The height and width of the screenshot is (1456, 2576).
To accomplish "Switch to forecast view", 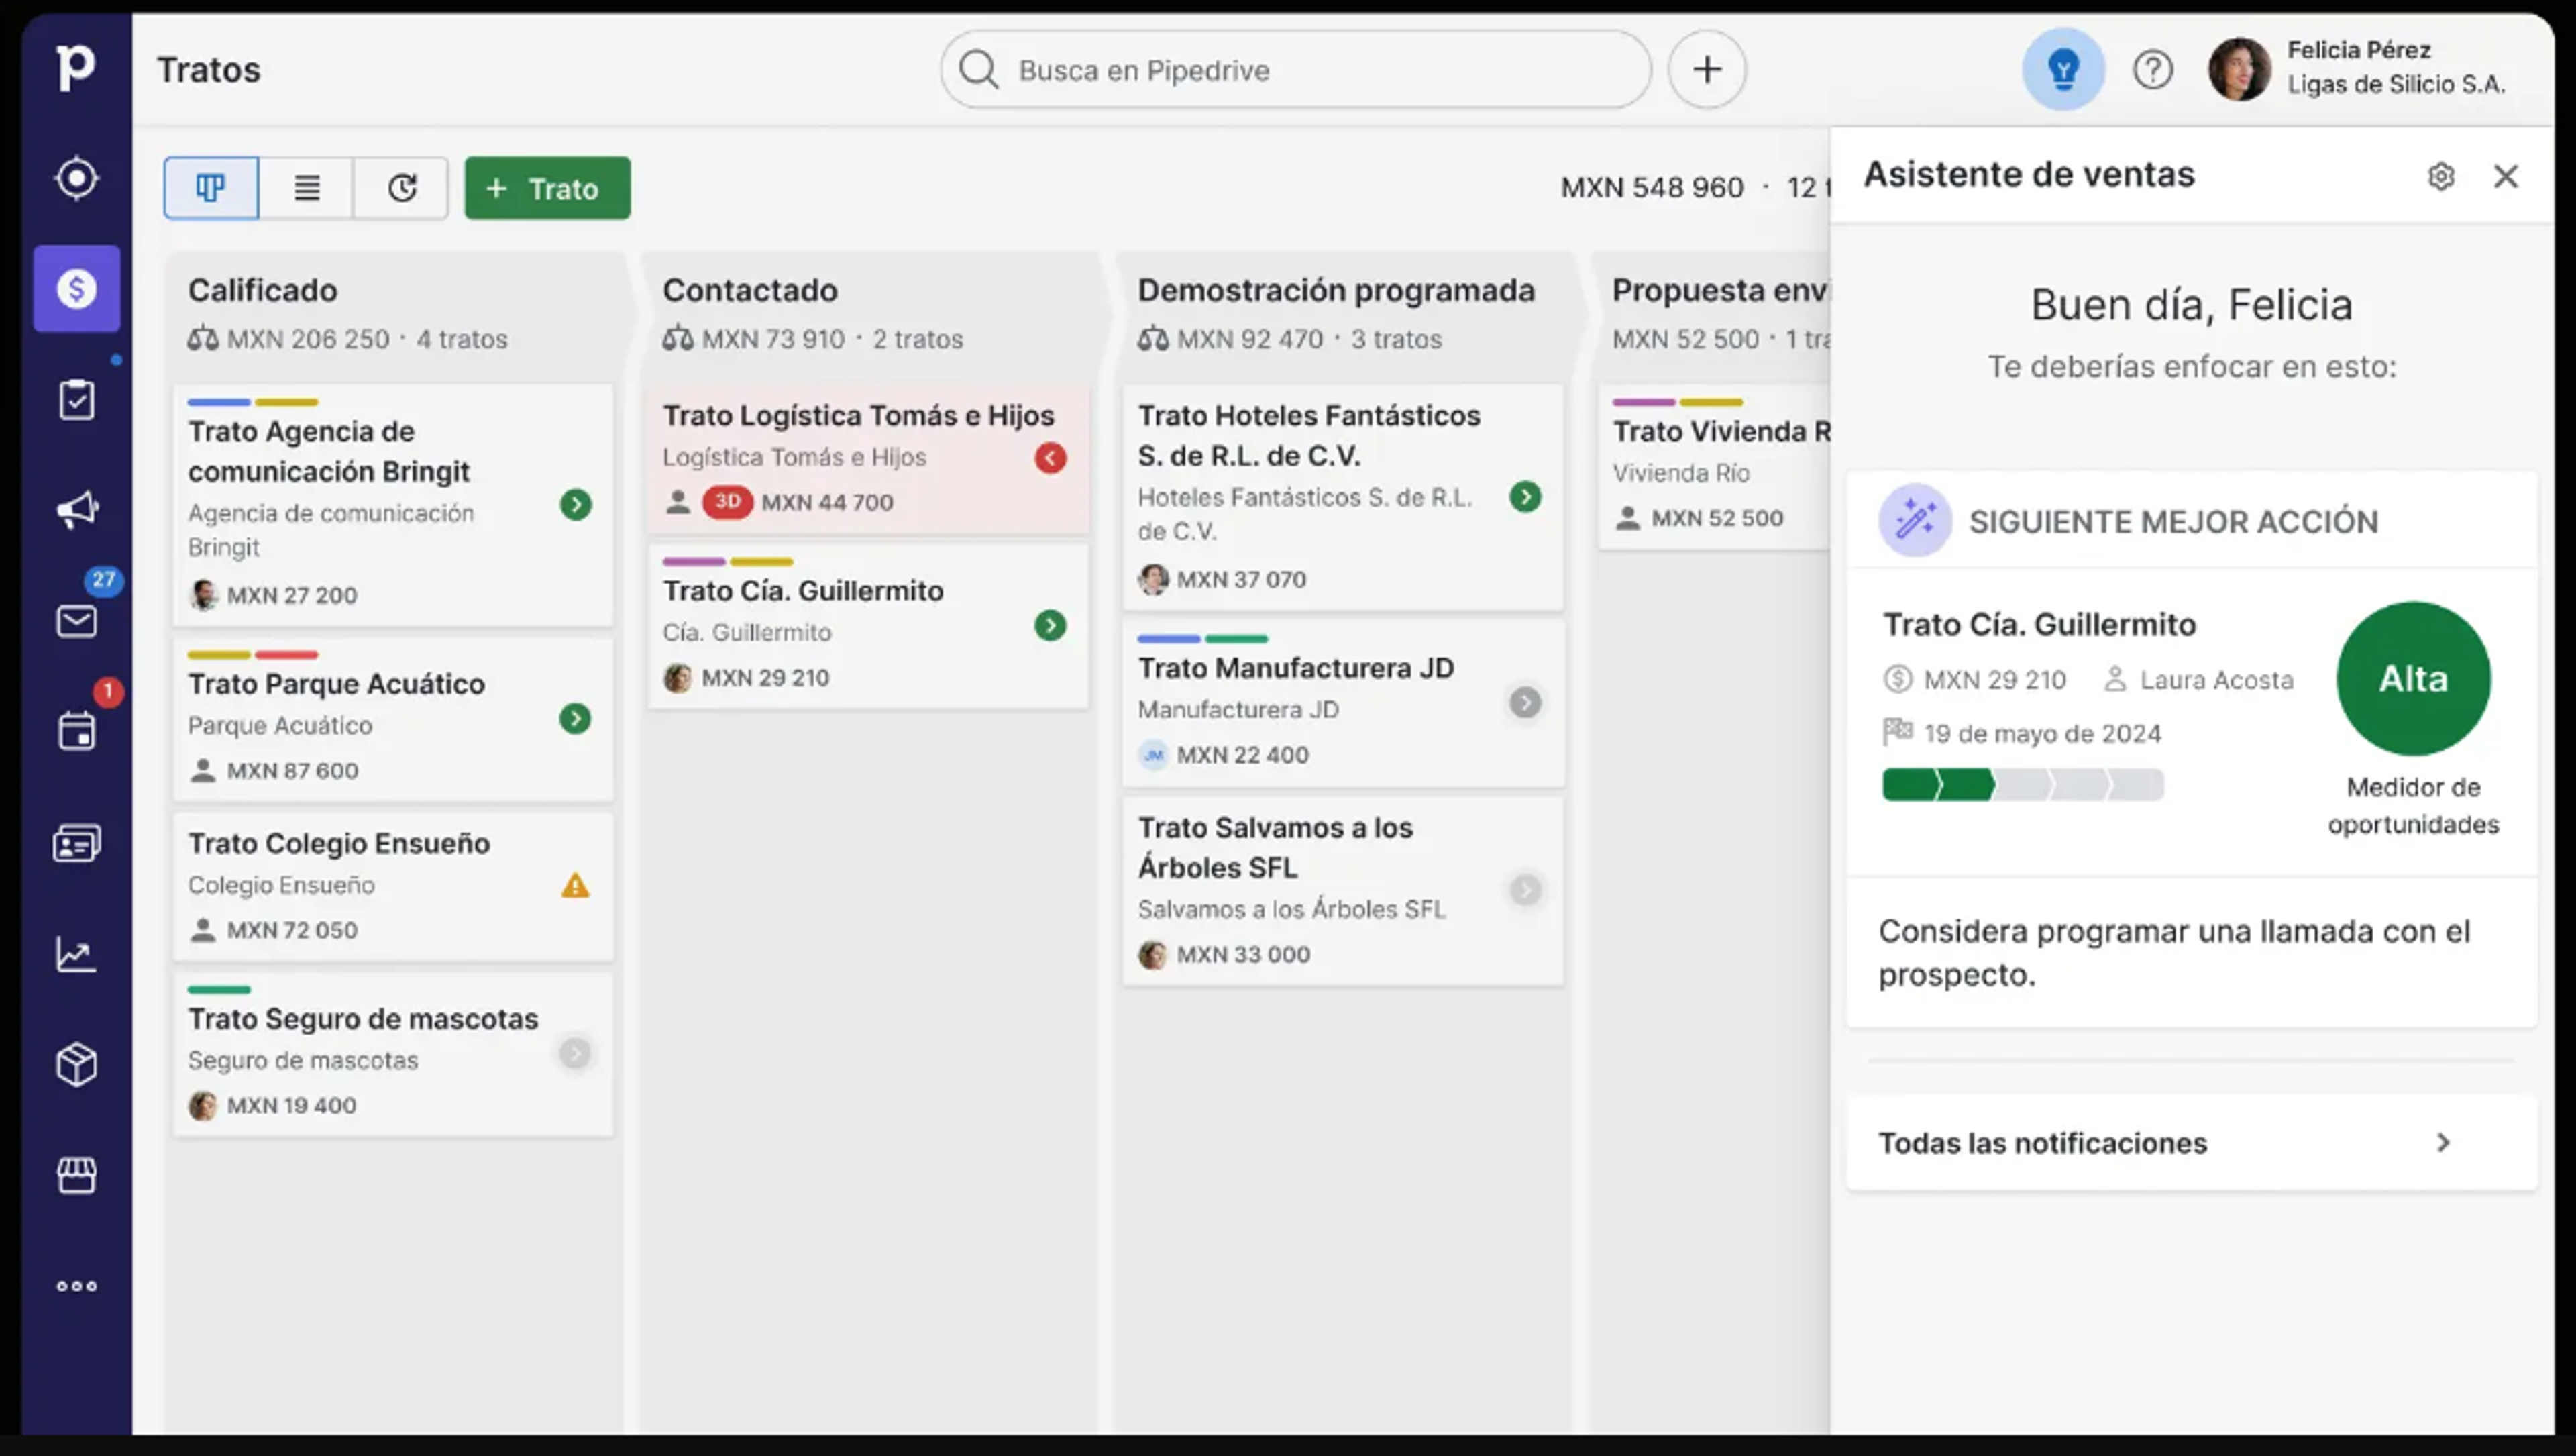I will click(401, 188).
